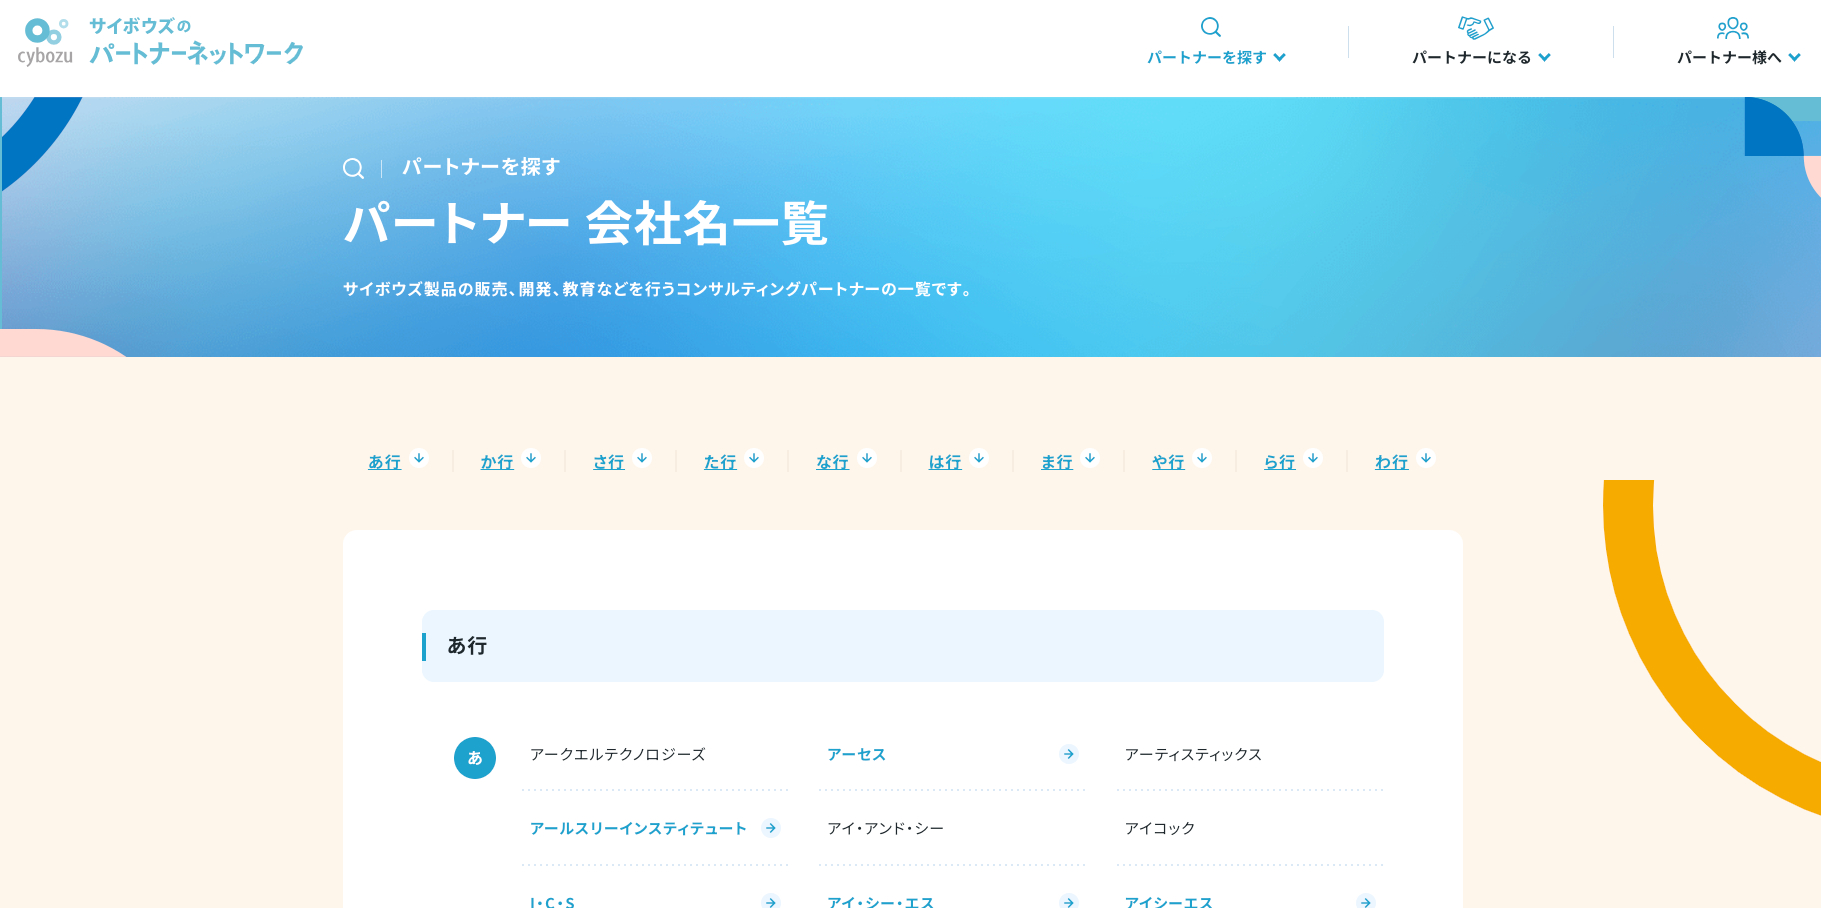Open the サイボウズのパートナーネットワーク home link

coord(196,42)
